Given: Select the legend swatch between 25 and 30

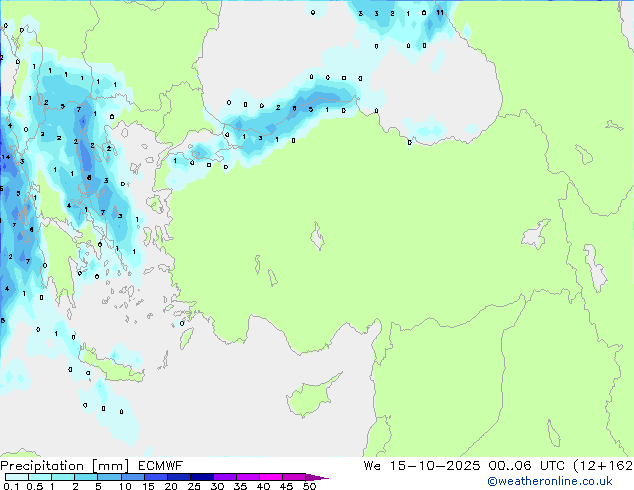Looking at the screenshot, I should [x=202, y=477].
